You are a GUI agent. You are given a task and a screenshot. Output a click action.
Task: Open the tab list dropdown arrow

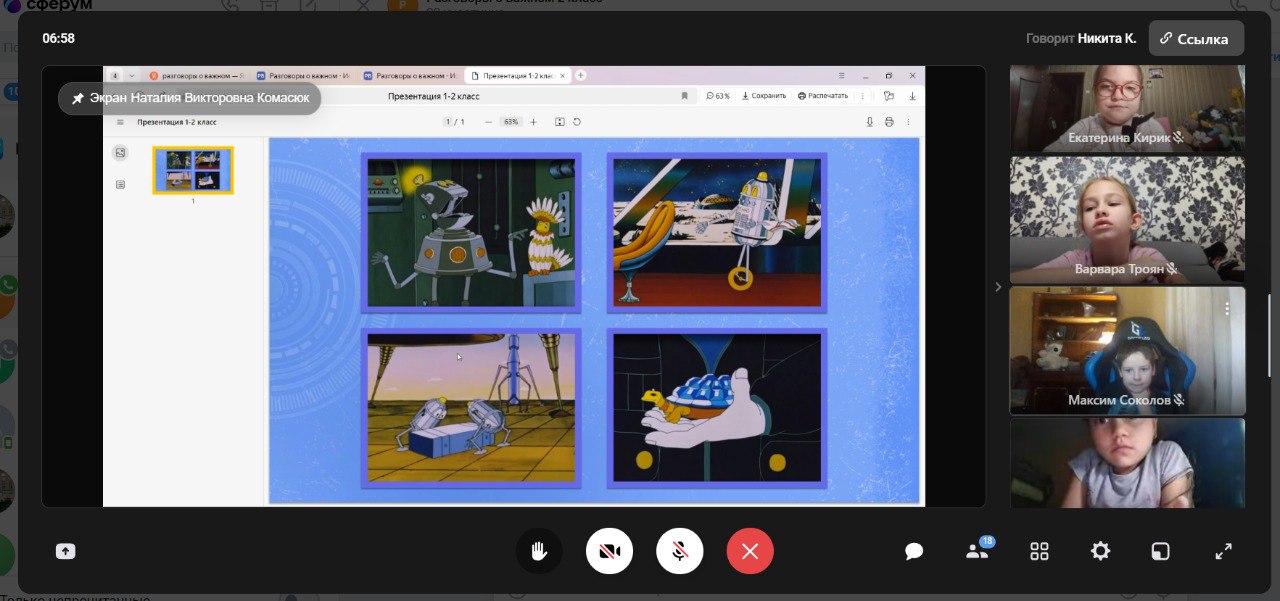click(x=131, y=75)
